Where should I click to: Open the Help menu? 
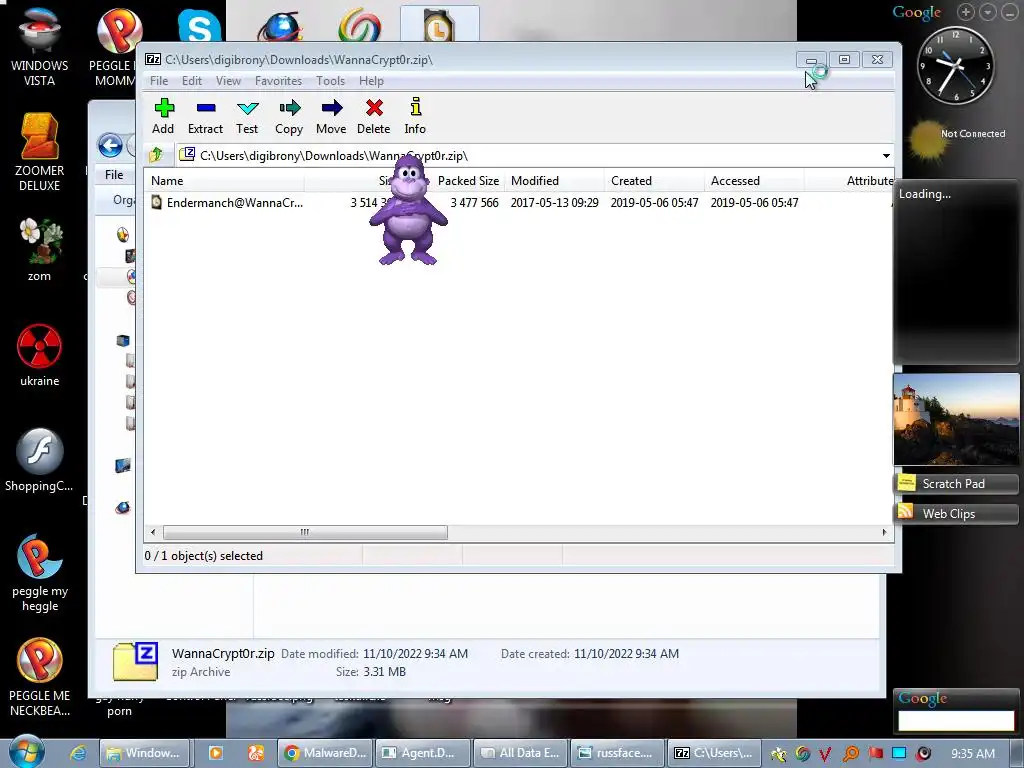pyautogui.click(x=371, y=81)
